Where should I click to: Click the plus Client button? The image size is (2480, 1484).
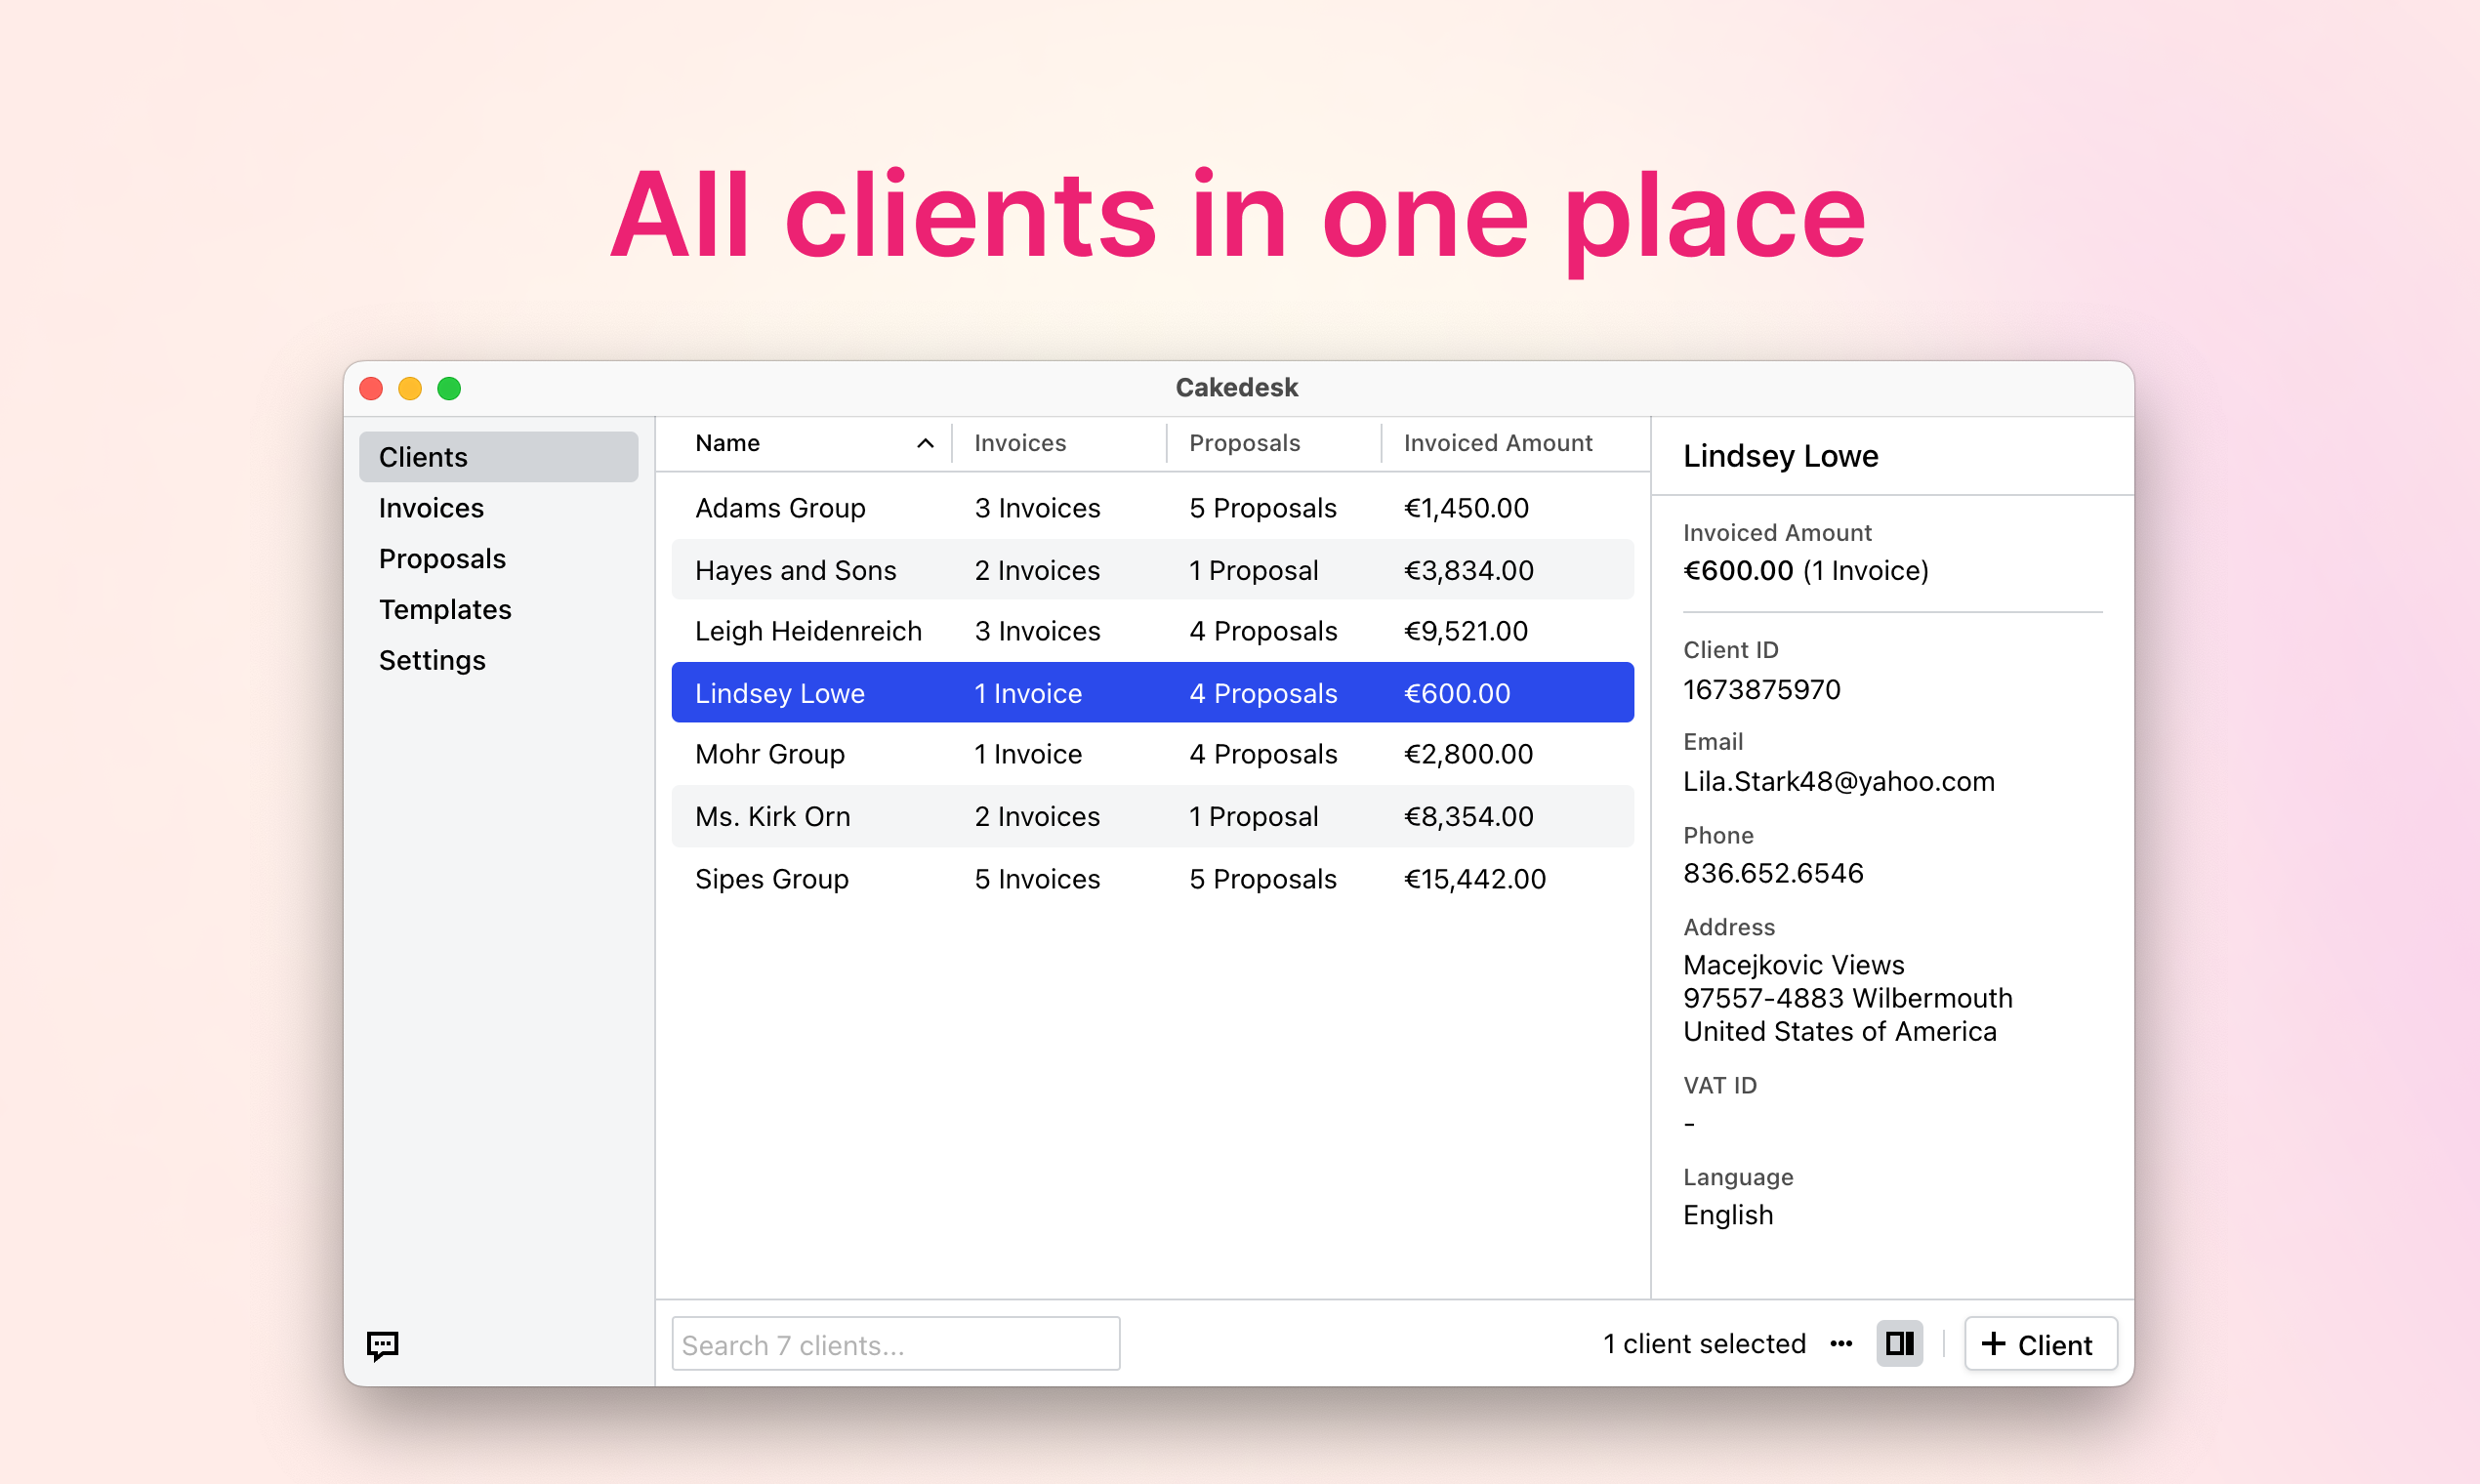click(x=2040, y=1343)
